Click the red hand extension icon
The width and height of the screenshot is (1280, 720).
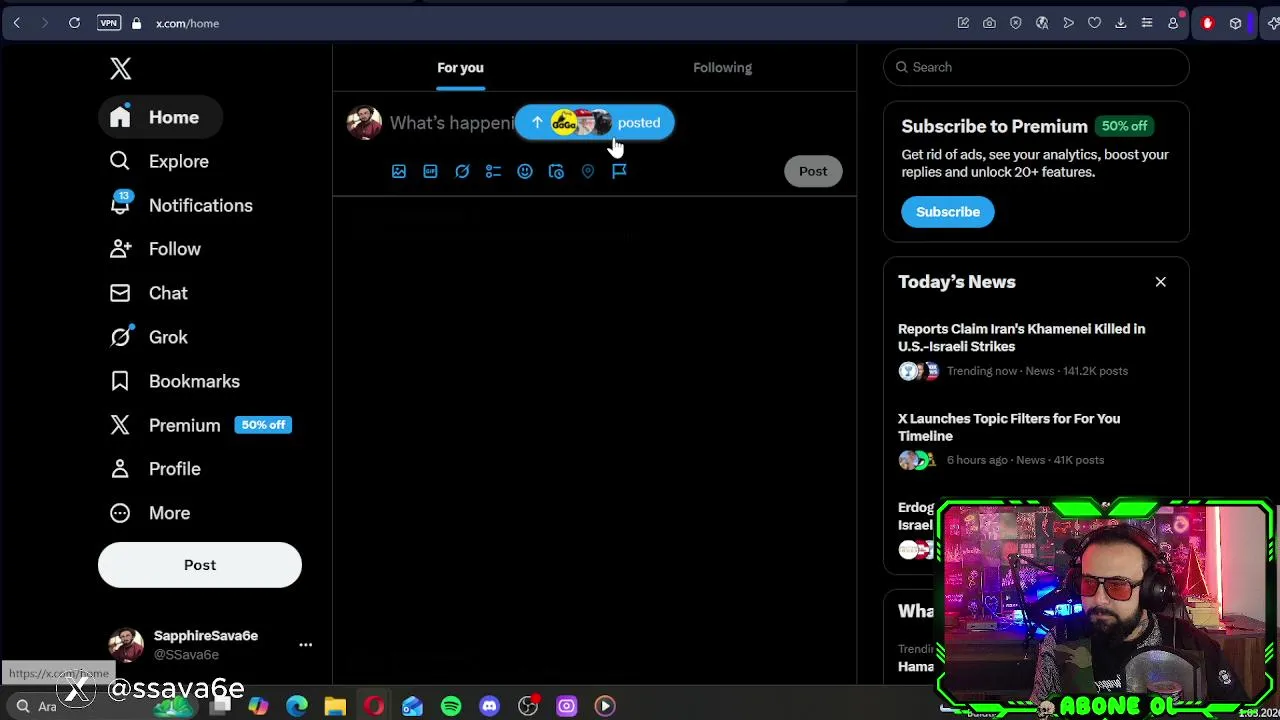click(1207, 23)
